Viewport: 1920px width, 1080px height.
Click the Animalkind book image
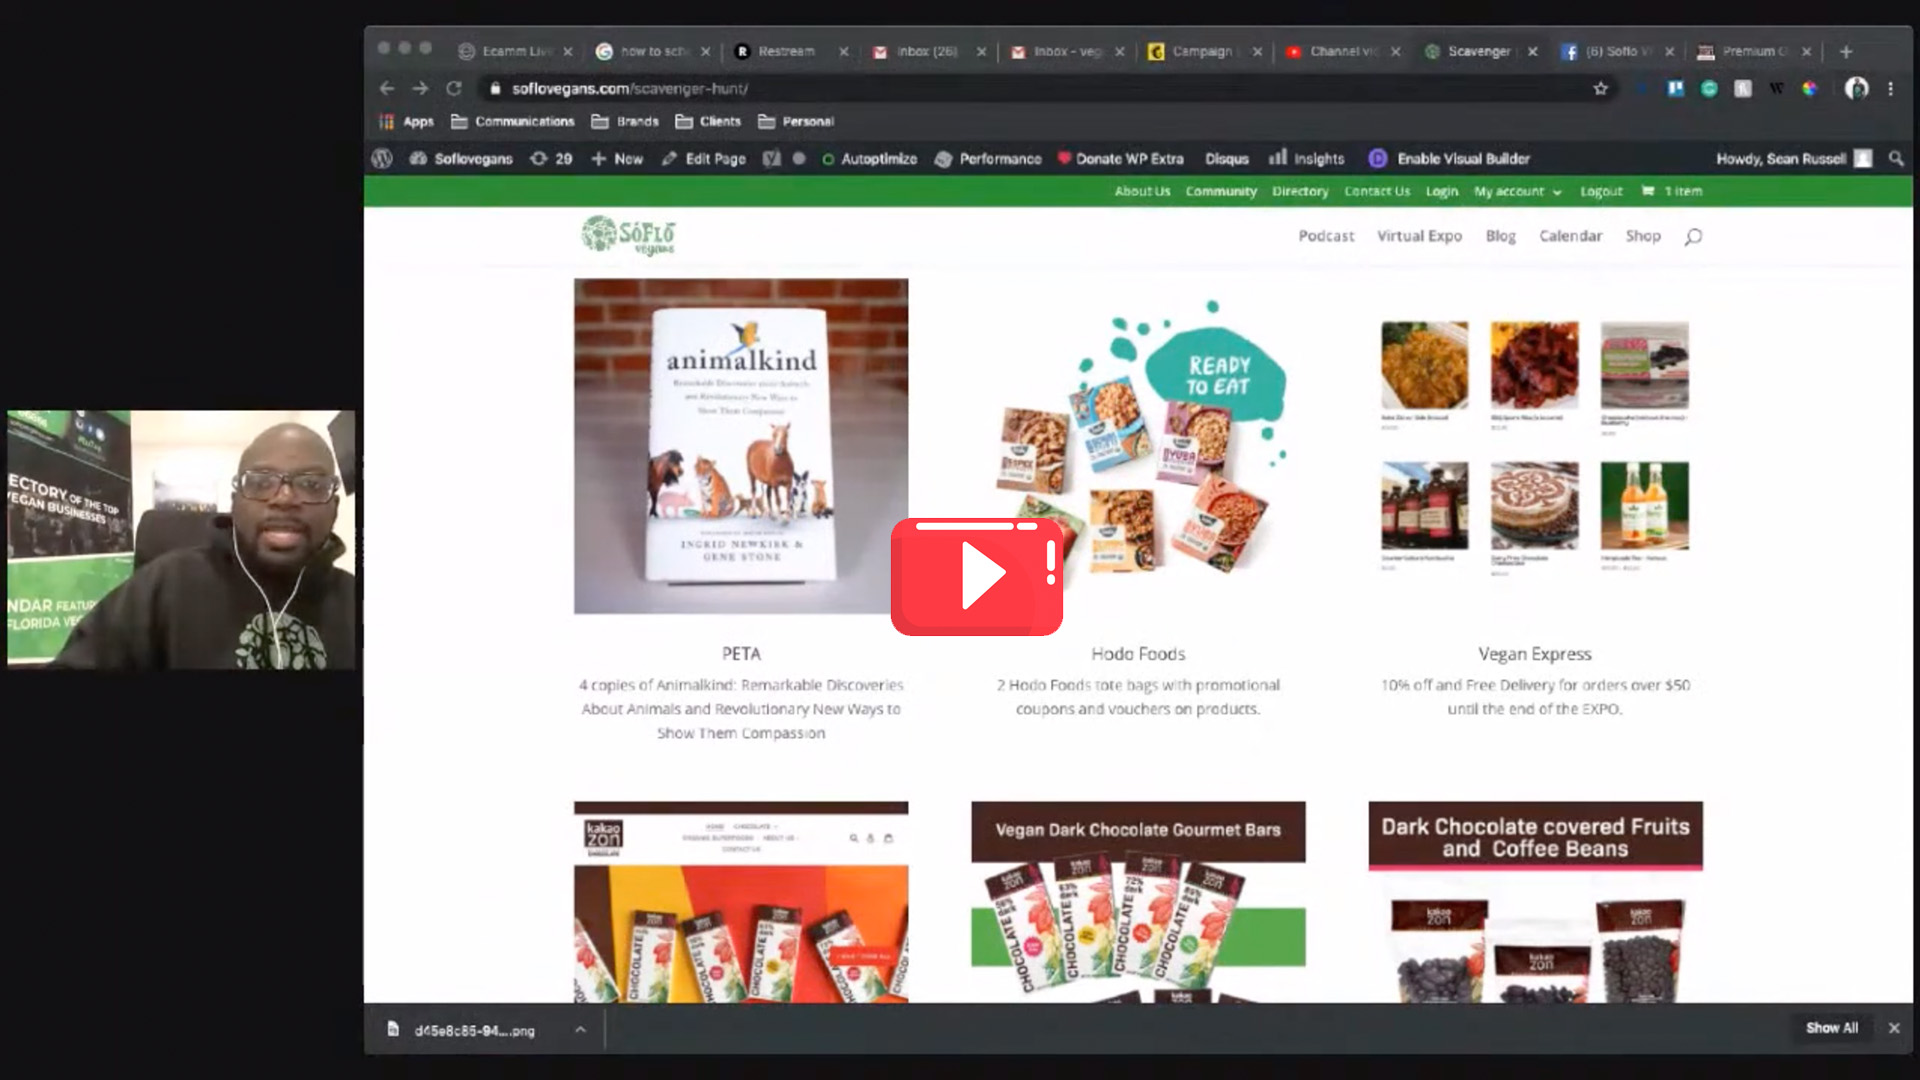(741, 446)
